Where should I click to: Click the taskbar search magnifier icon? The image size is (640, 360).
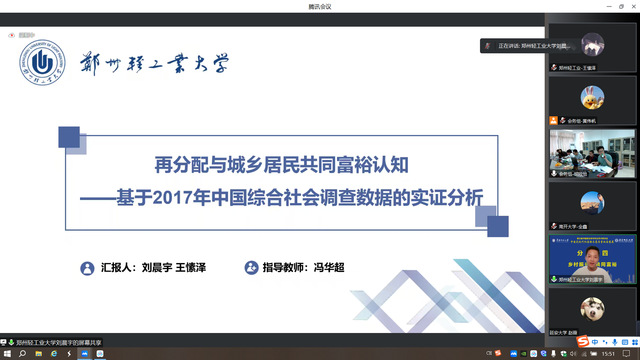pyautogui.click(x=22, y=353)
